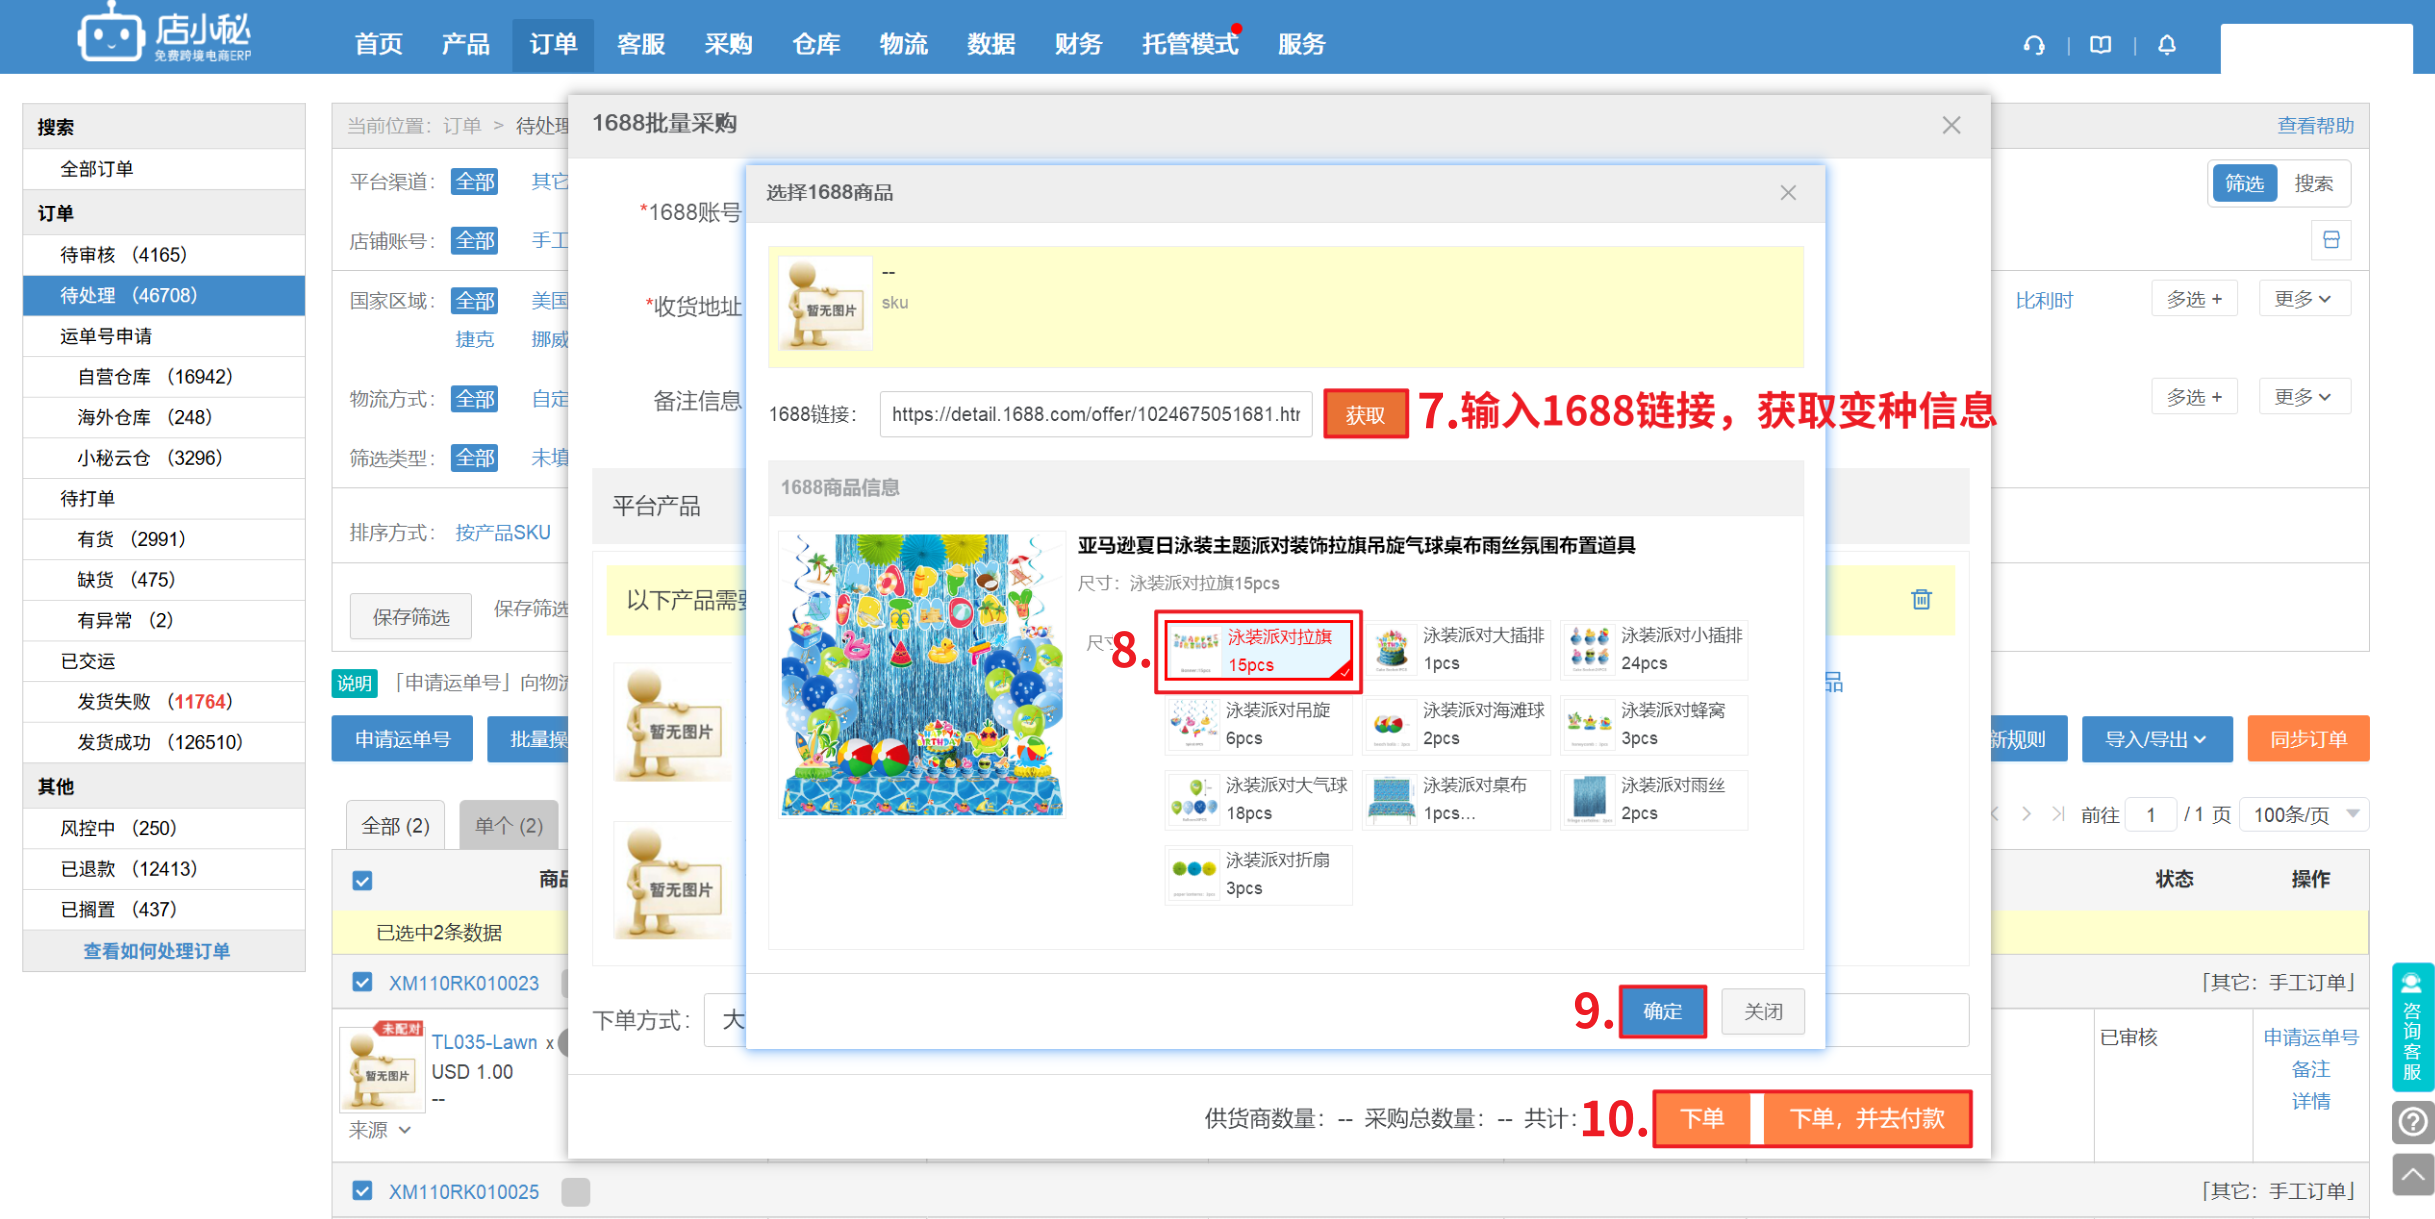Screen dimensions: 2435x1219
Task: Click the collapse filter panel icon
Action: click(2331, 240)
